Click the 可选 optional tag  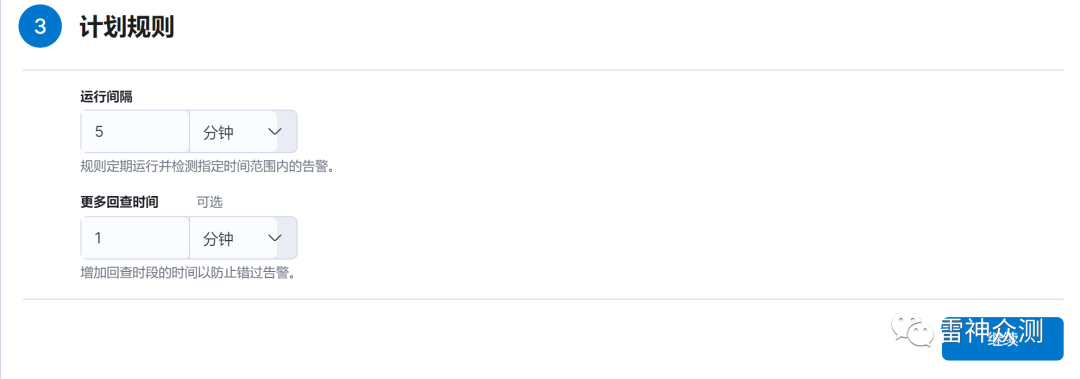coord(209,202)
